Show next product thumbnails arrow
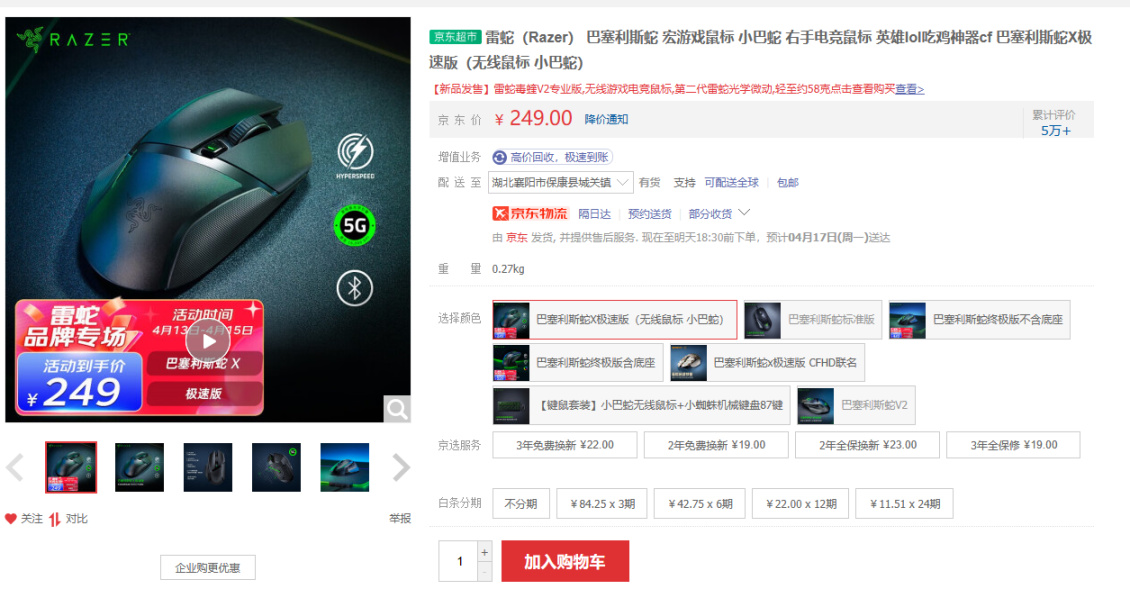The height and width of the screenshot is (589, 1130). pos(401,467)
